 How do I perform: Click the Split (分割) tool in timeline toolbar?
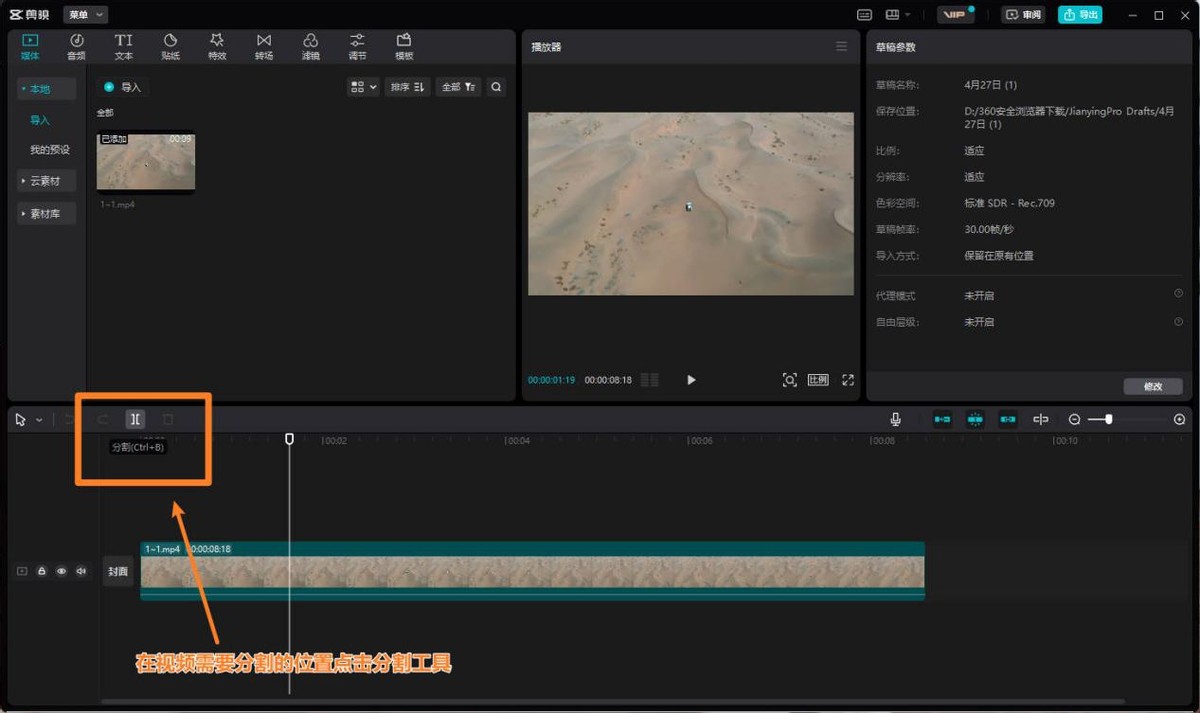click(x=135, y=420)
